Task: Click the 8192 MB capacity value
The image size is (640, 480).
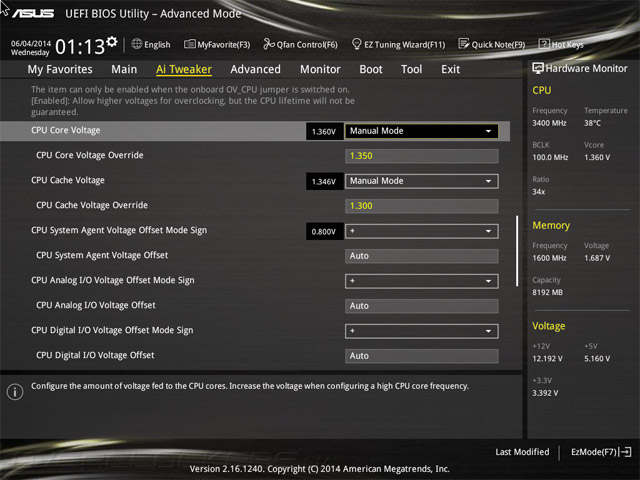Action: (x=547, y=292)
